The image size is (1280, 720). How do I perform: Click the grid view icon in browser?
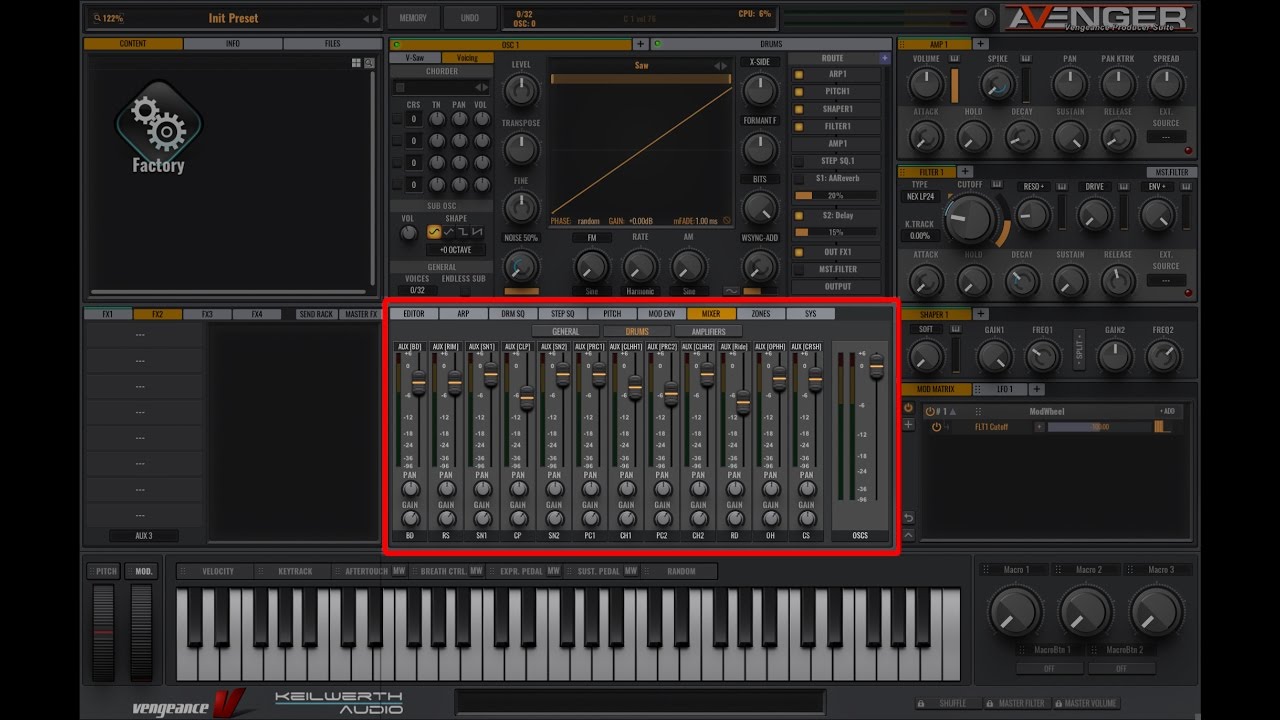(356, 63)
